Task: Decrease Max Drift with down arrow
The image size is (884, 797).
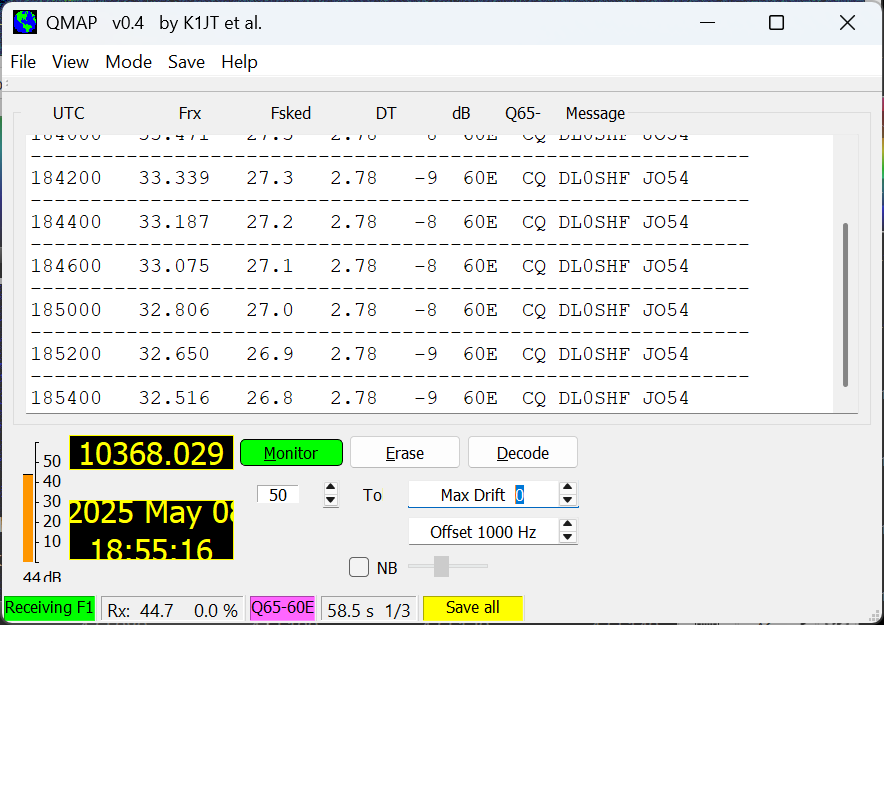Action: (x=568, y=500)
